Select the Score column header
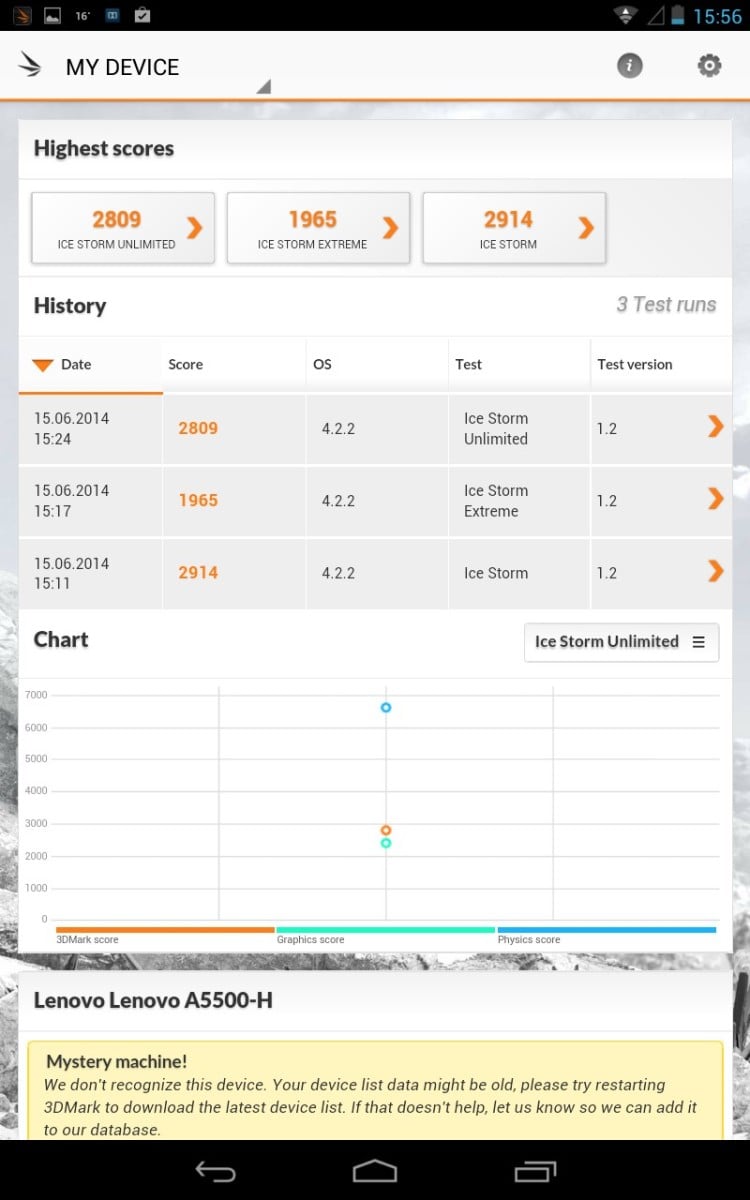Viewport: 750px width, 1200px height. 234,365
